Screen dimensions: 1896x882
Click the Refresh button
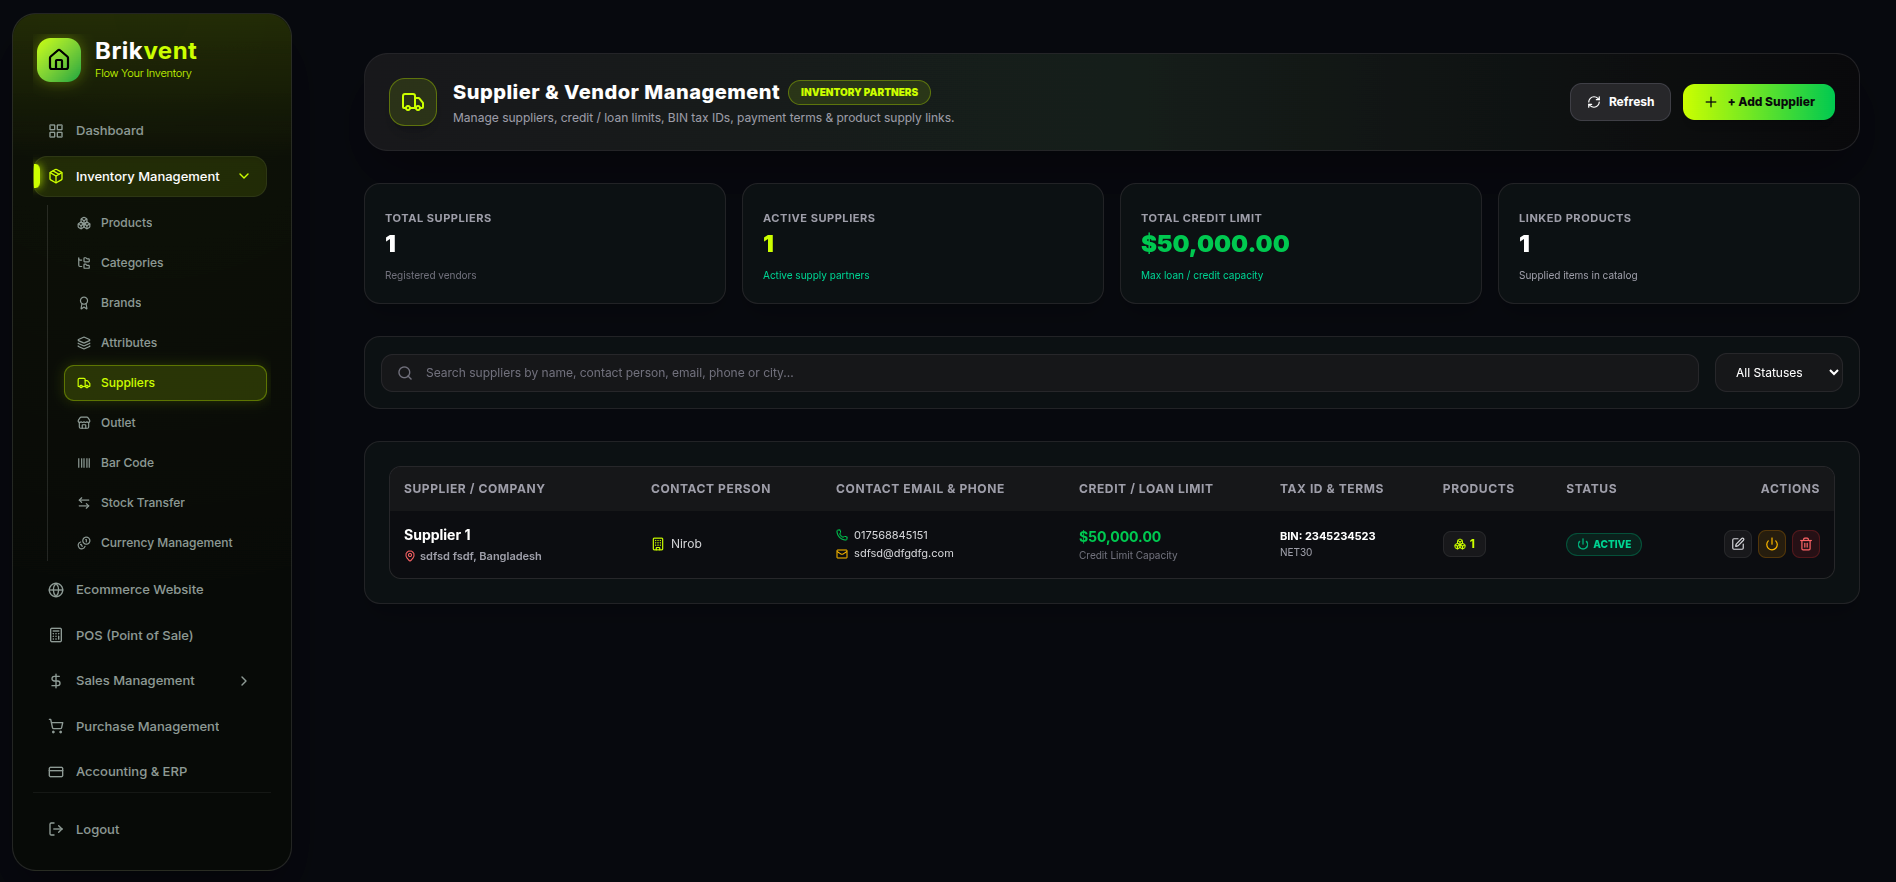pos(1620,102)
